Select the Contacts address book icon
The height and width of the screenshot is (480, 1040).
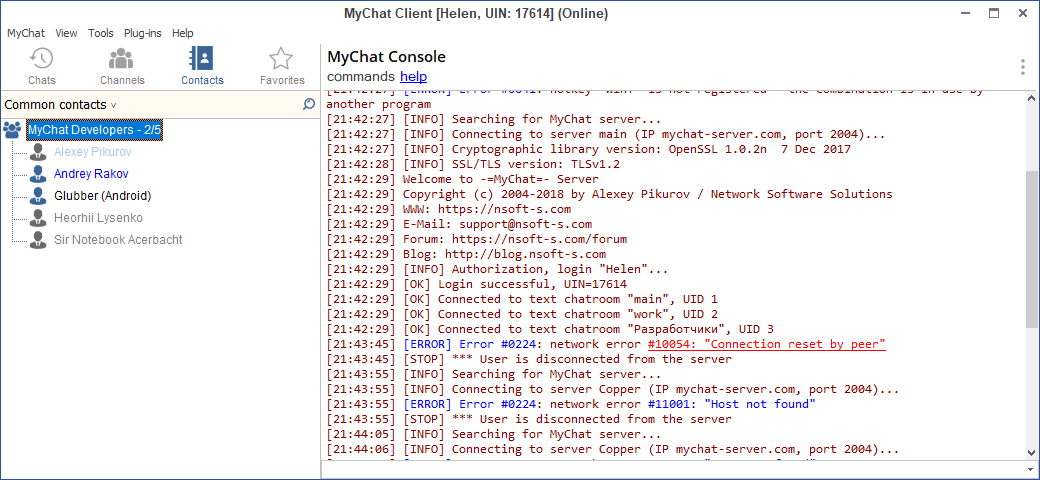(201, 58)
